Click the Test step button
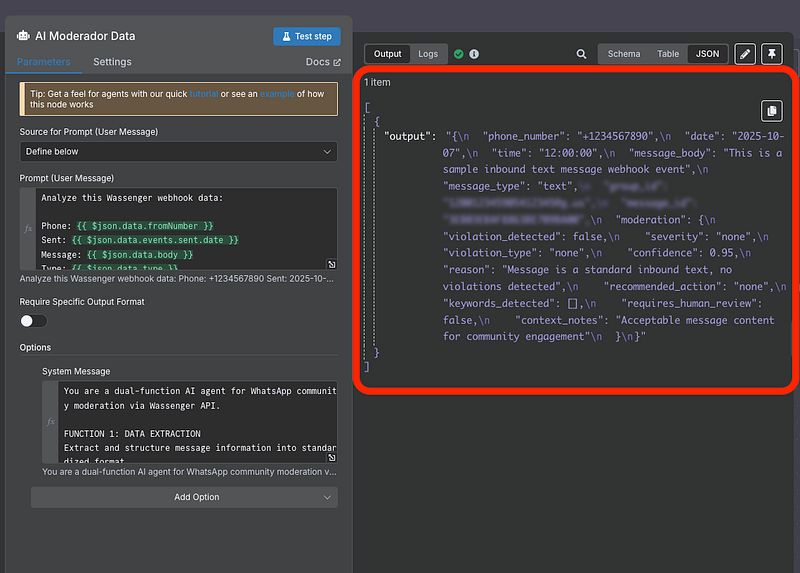The height and width of the screenshot is (573, 800). [307, 36]
